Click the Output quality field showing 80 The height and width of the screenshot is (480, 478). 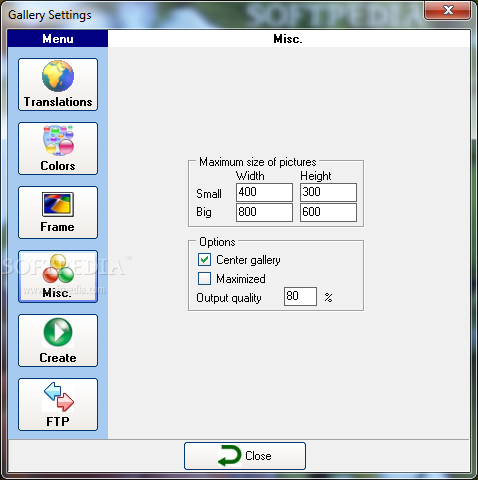click(x=300, y=296)
